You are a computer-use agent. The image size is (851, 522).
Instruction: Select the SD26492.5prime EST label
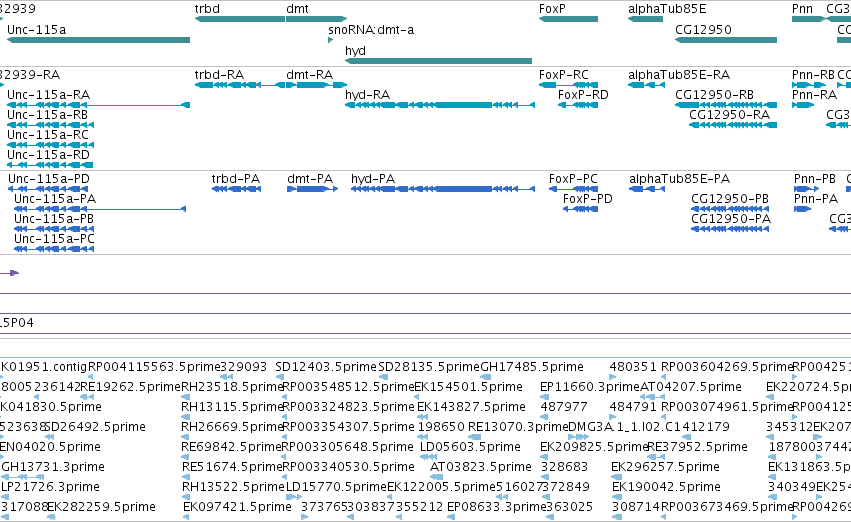[96, 427]
